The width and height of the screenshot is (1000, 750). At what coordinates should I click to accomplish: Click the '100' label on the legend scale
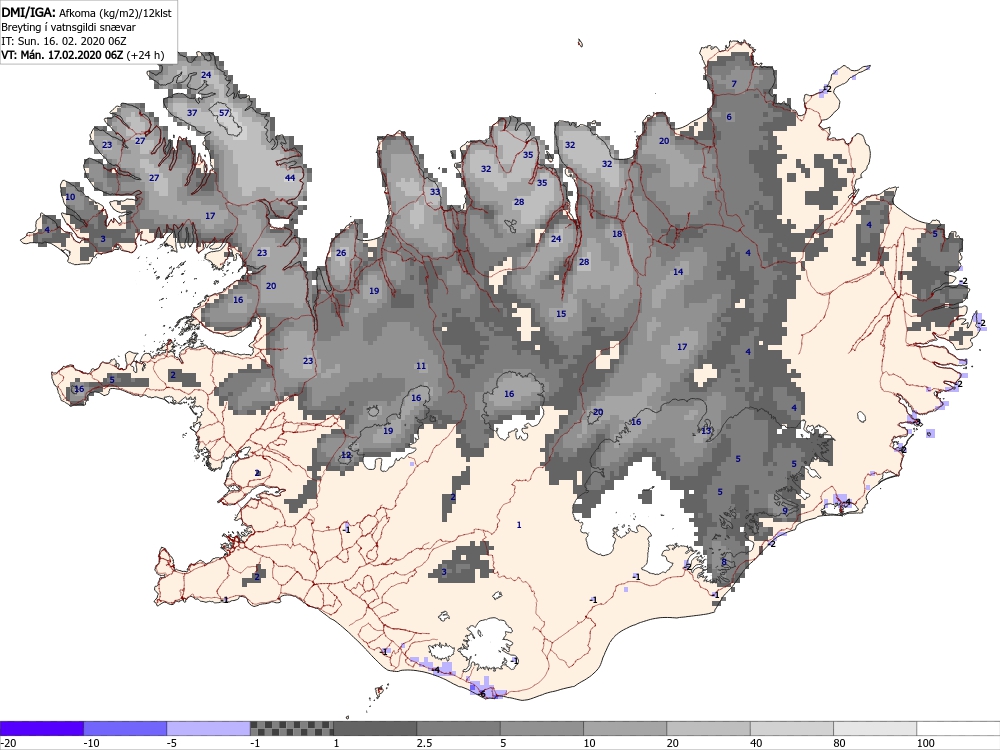pyautogui.click(x=925, y=743)
